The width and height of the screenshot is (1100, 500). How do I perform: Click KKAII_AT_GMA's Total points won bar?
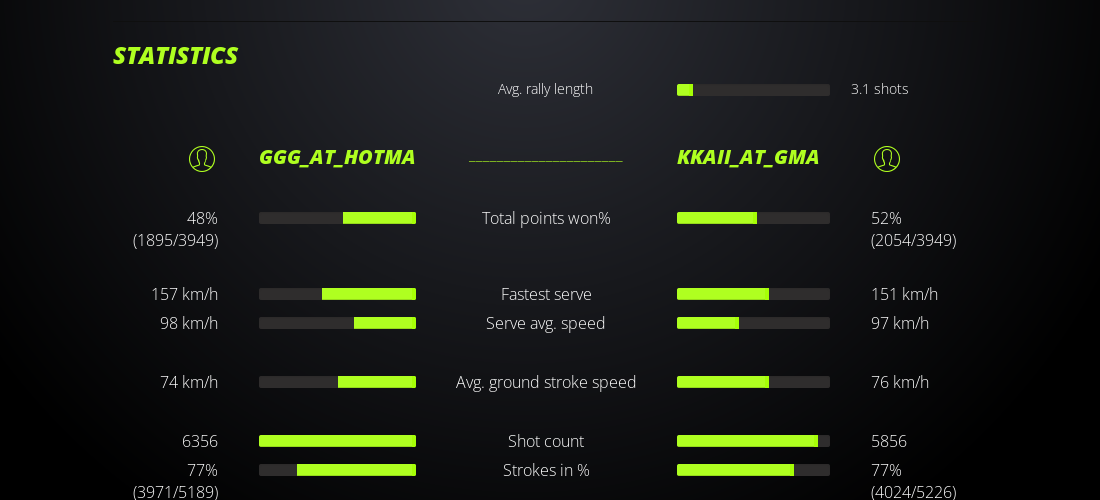(x=753, y=218)
